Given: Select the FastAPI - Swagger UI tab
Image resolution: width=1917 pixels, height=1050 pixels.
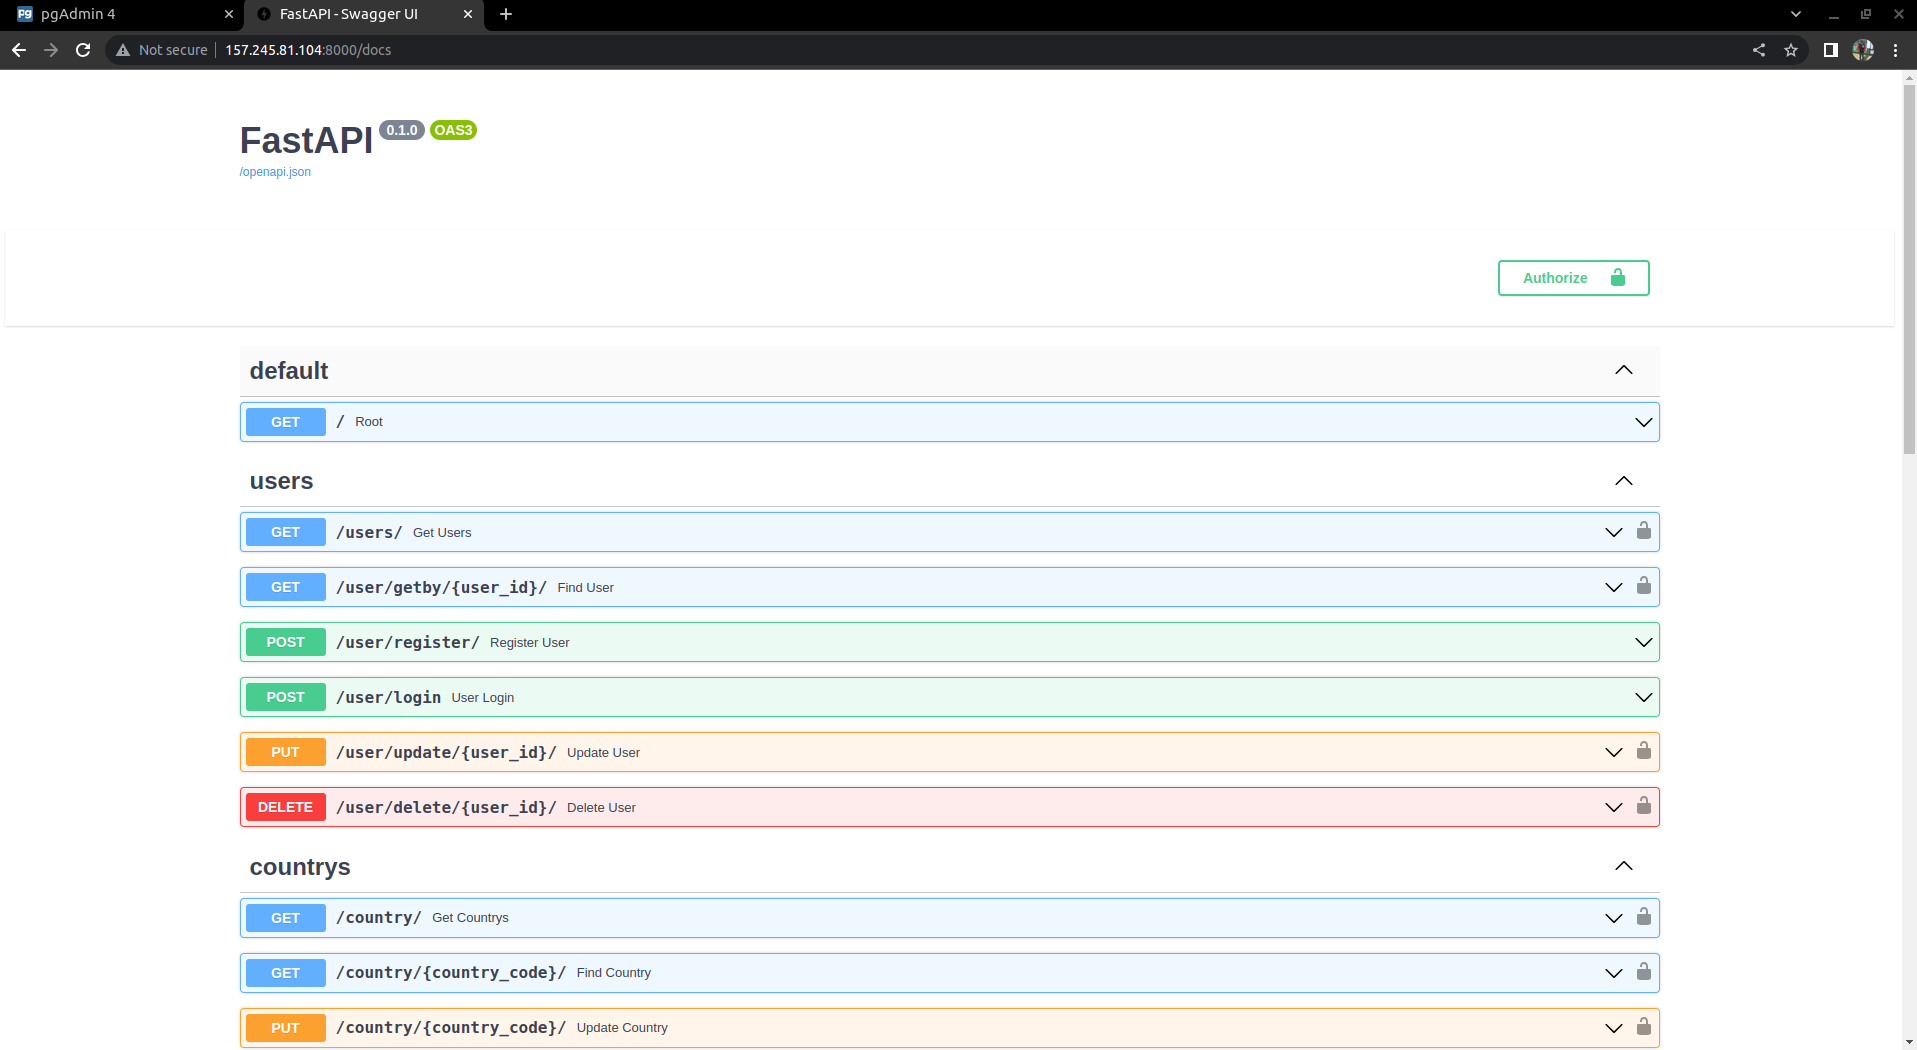Looking at the screenshot, I should pyautogui.click(x=363, y=14).
